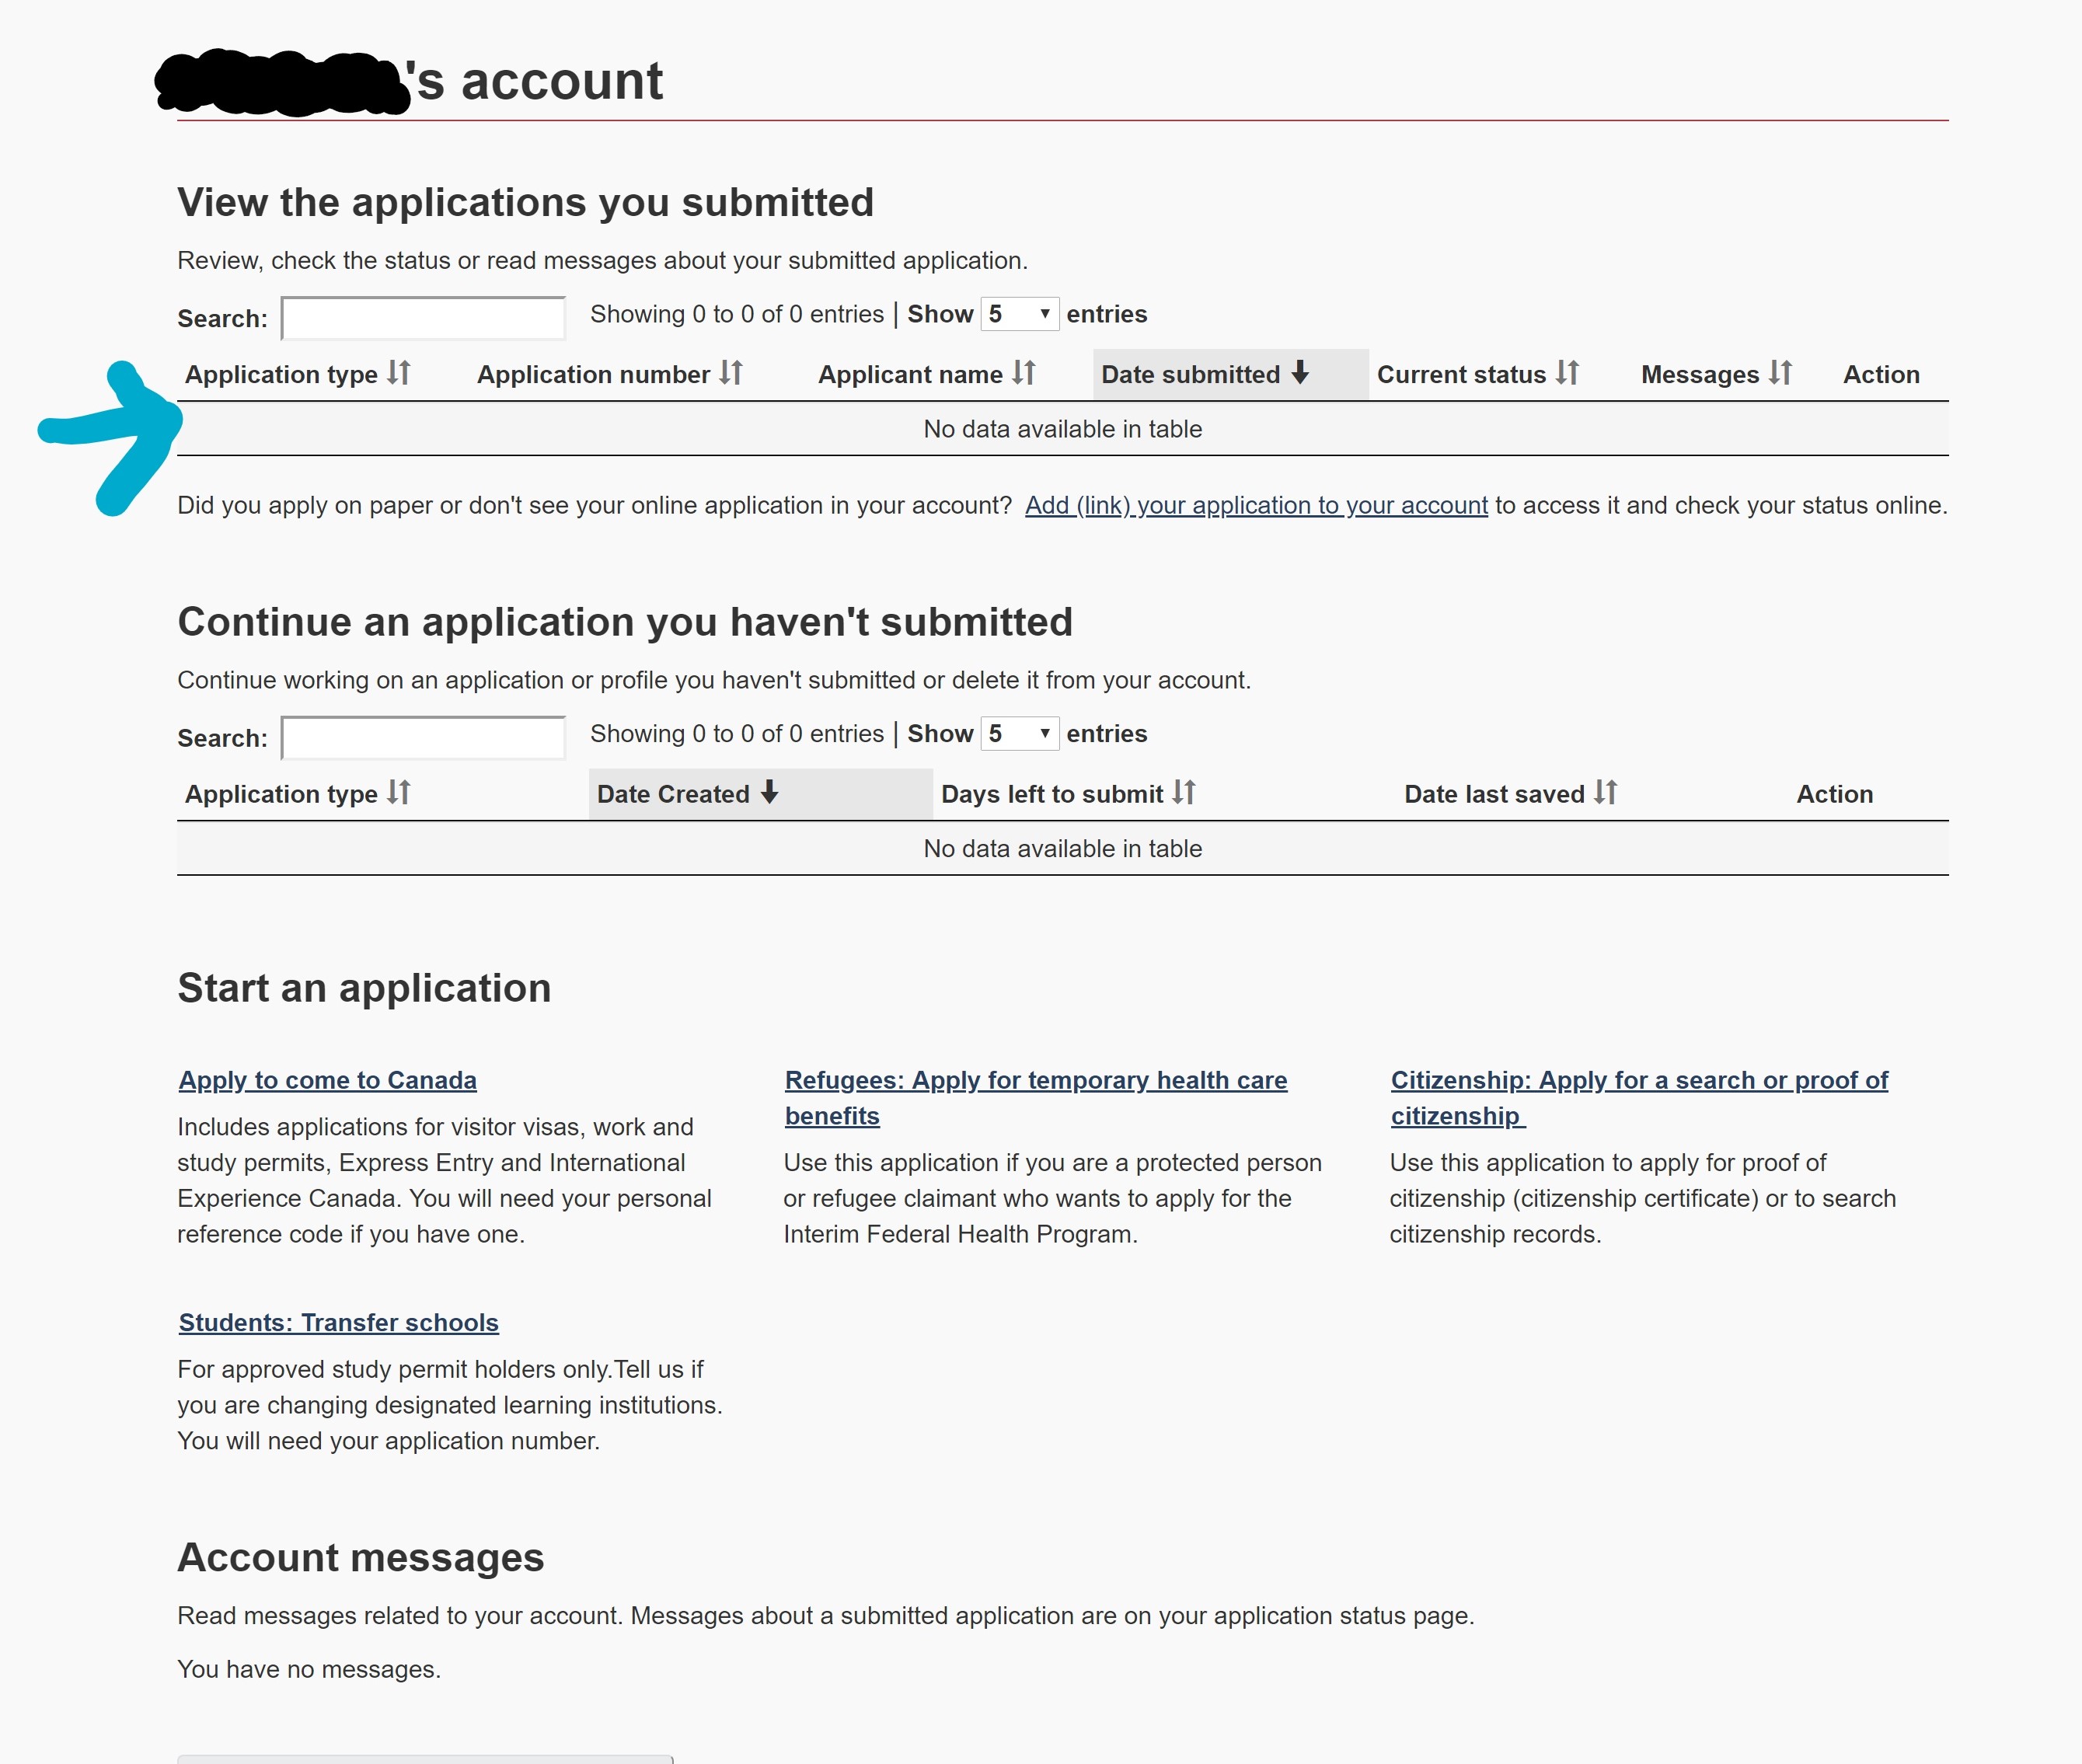Open Show entries dropdown for unsubmitted applications
Viewport: 2082px width, 1764px height.
[1019, 735]
